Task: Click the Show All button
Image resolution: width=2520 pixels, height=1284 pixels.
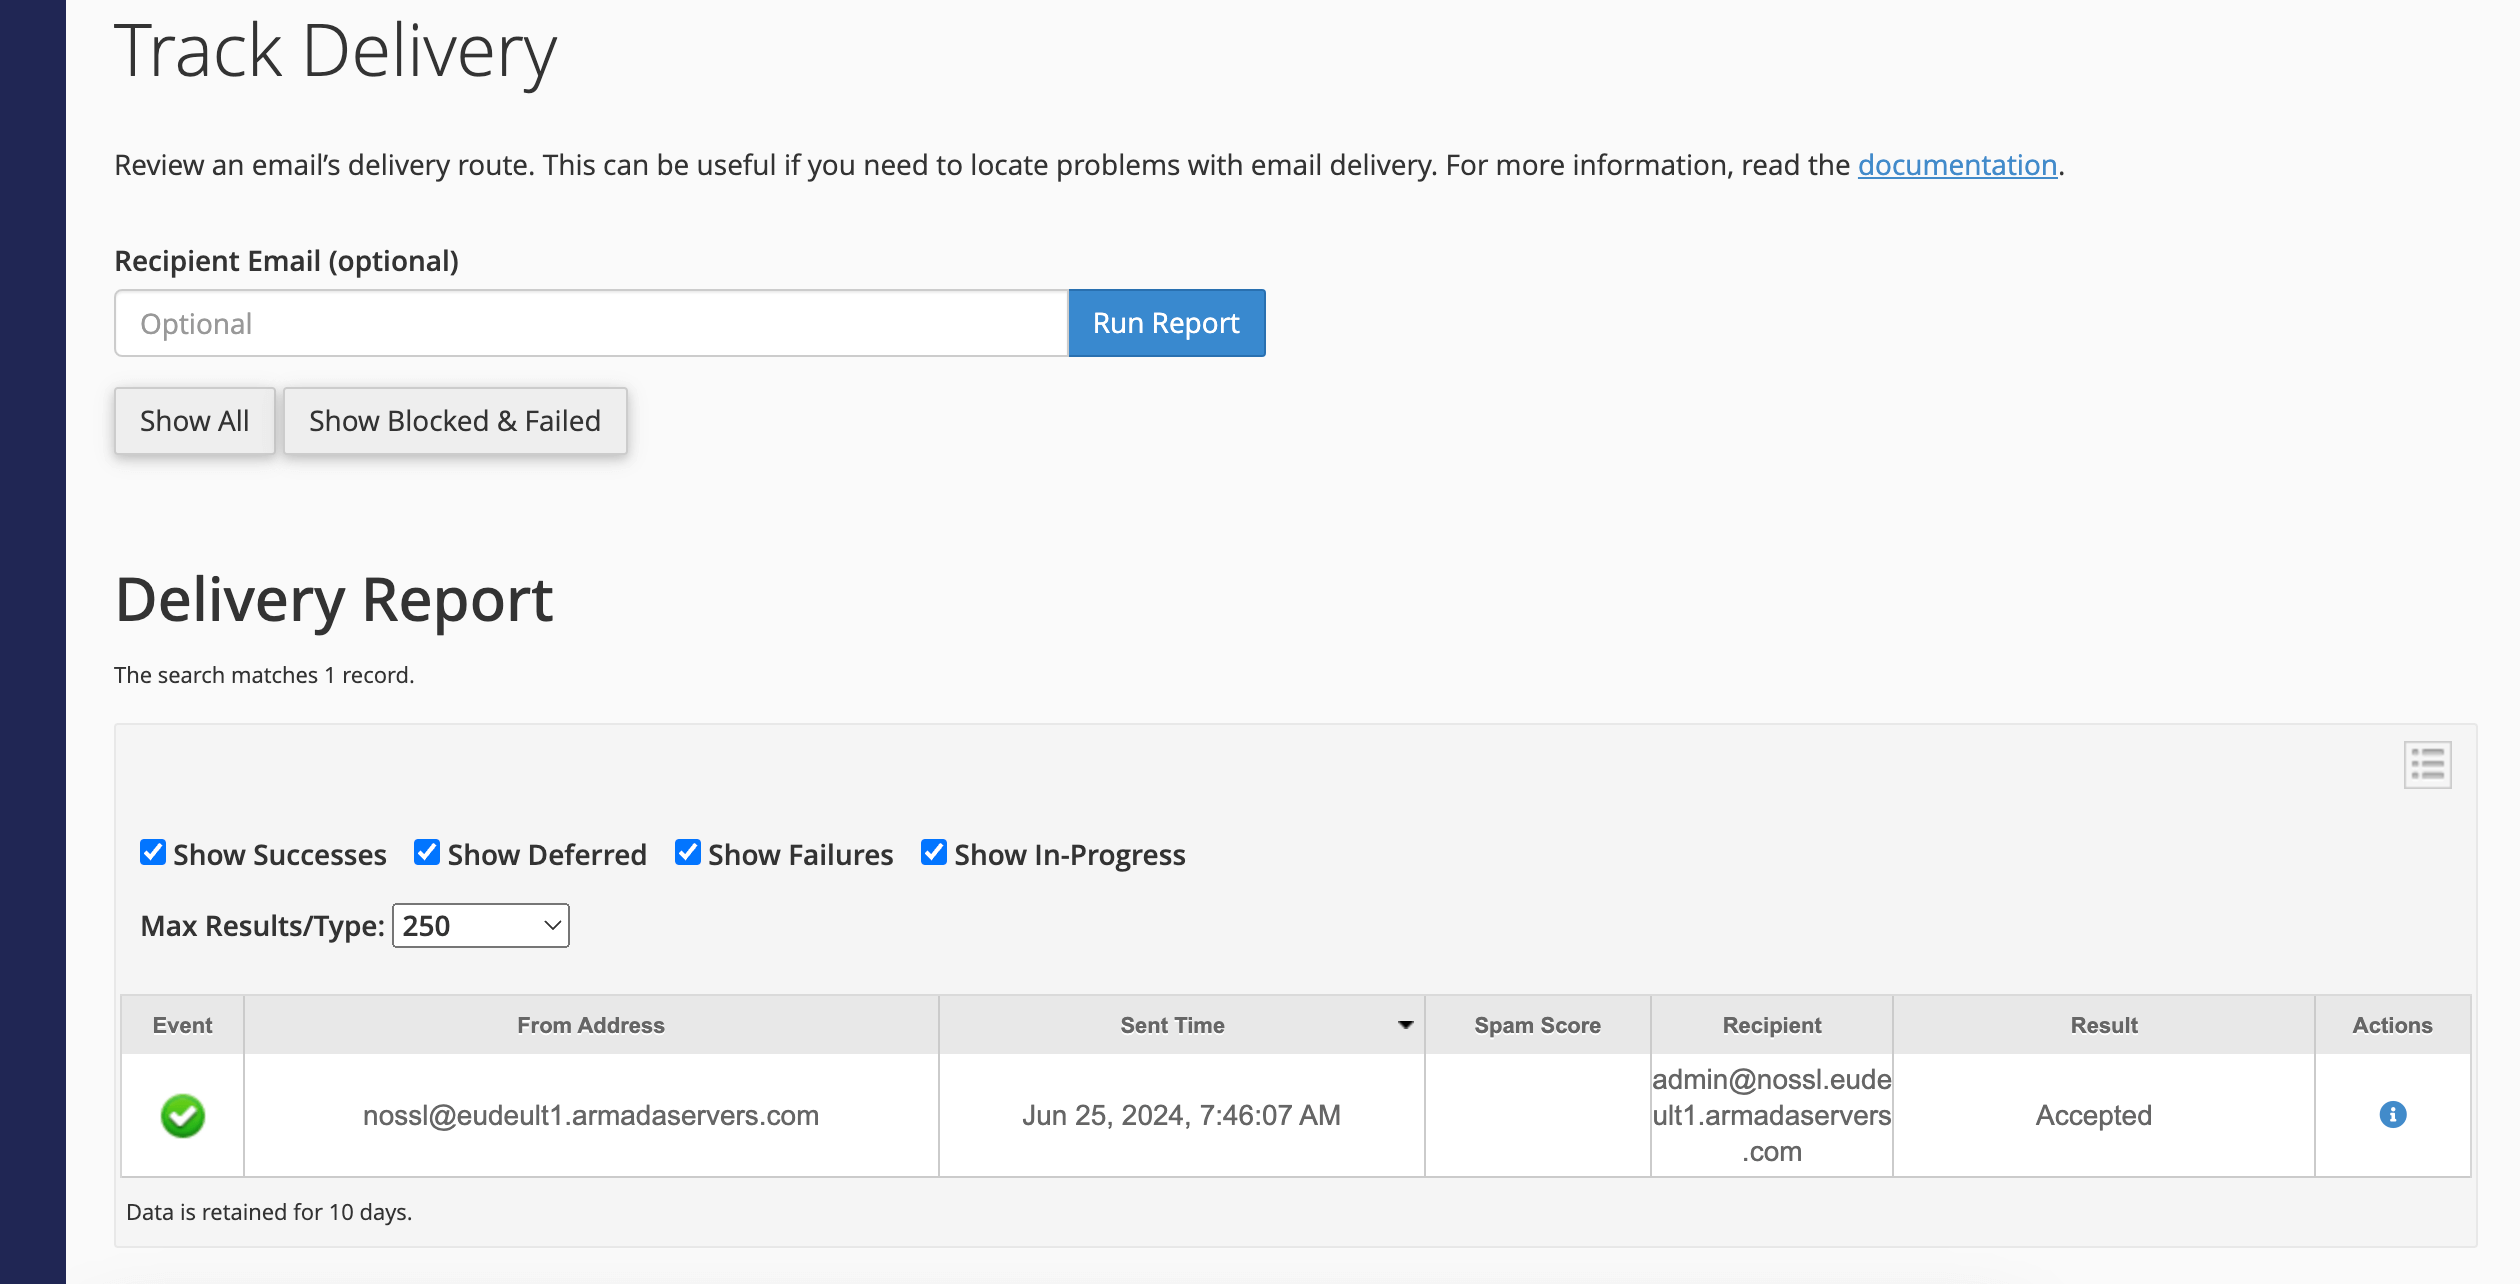Action: tap(194, 421)
